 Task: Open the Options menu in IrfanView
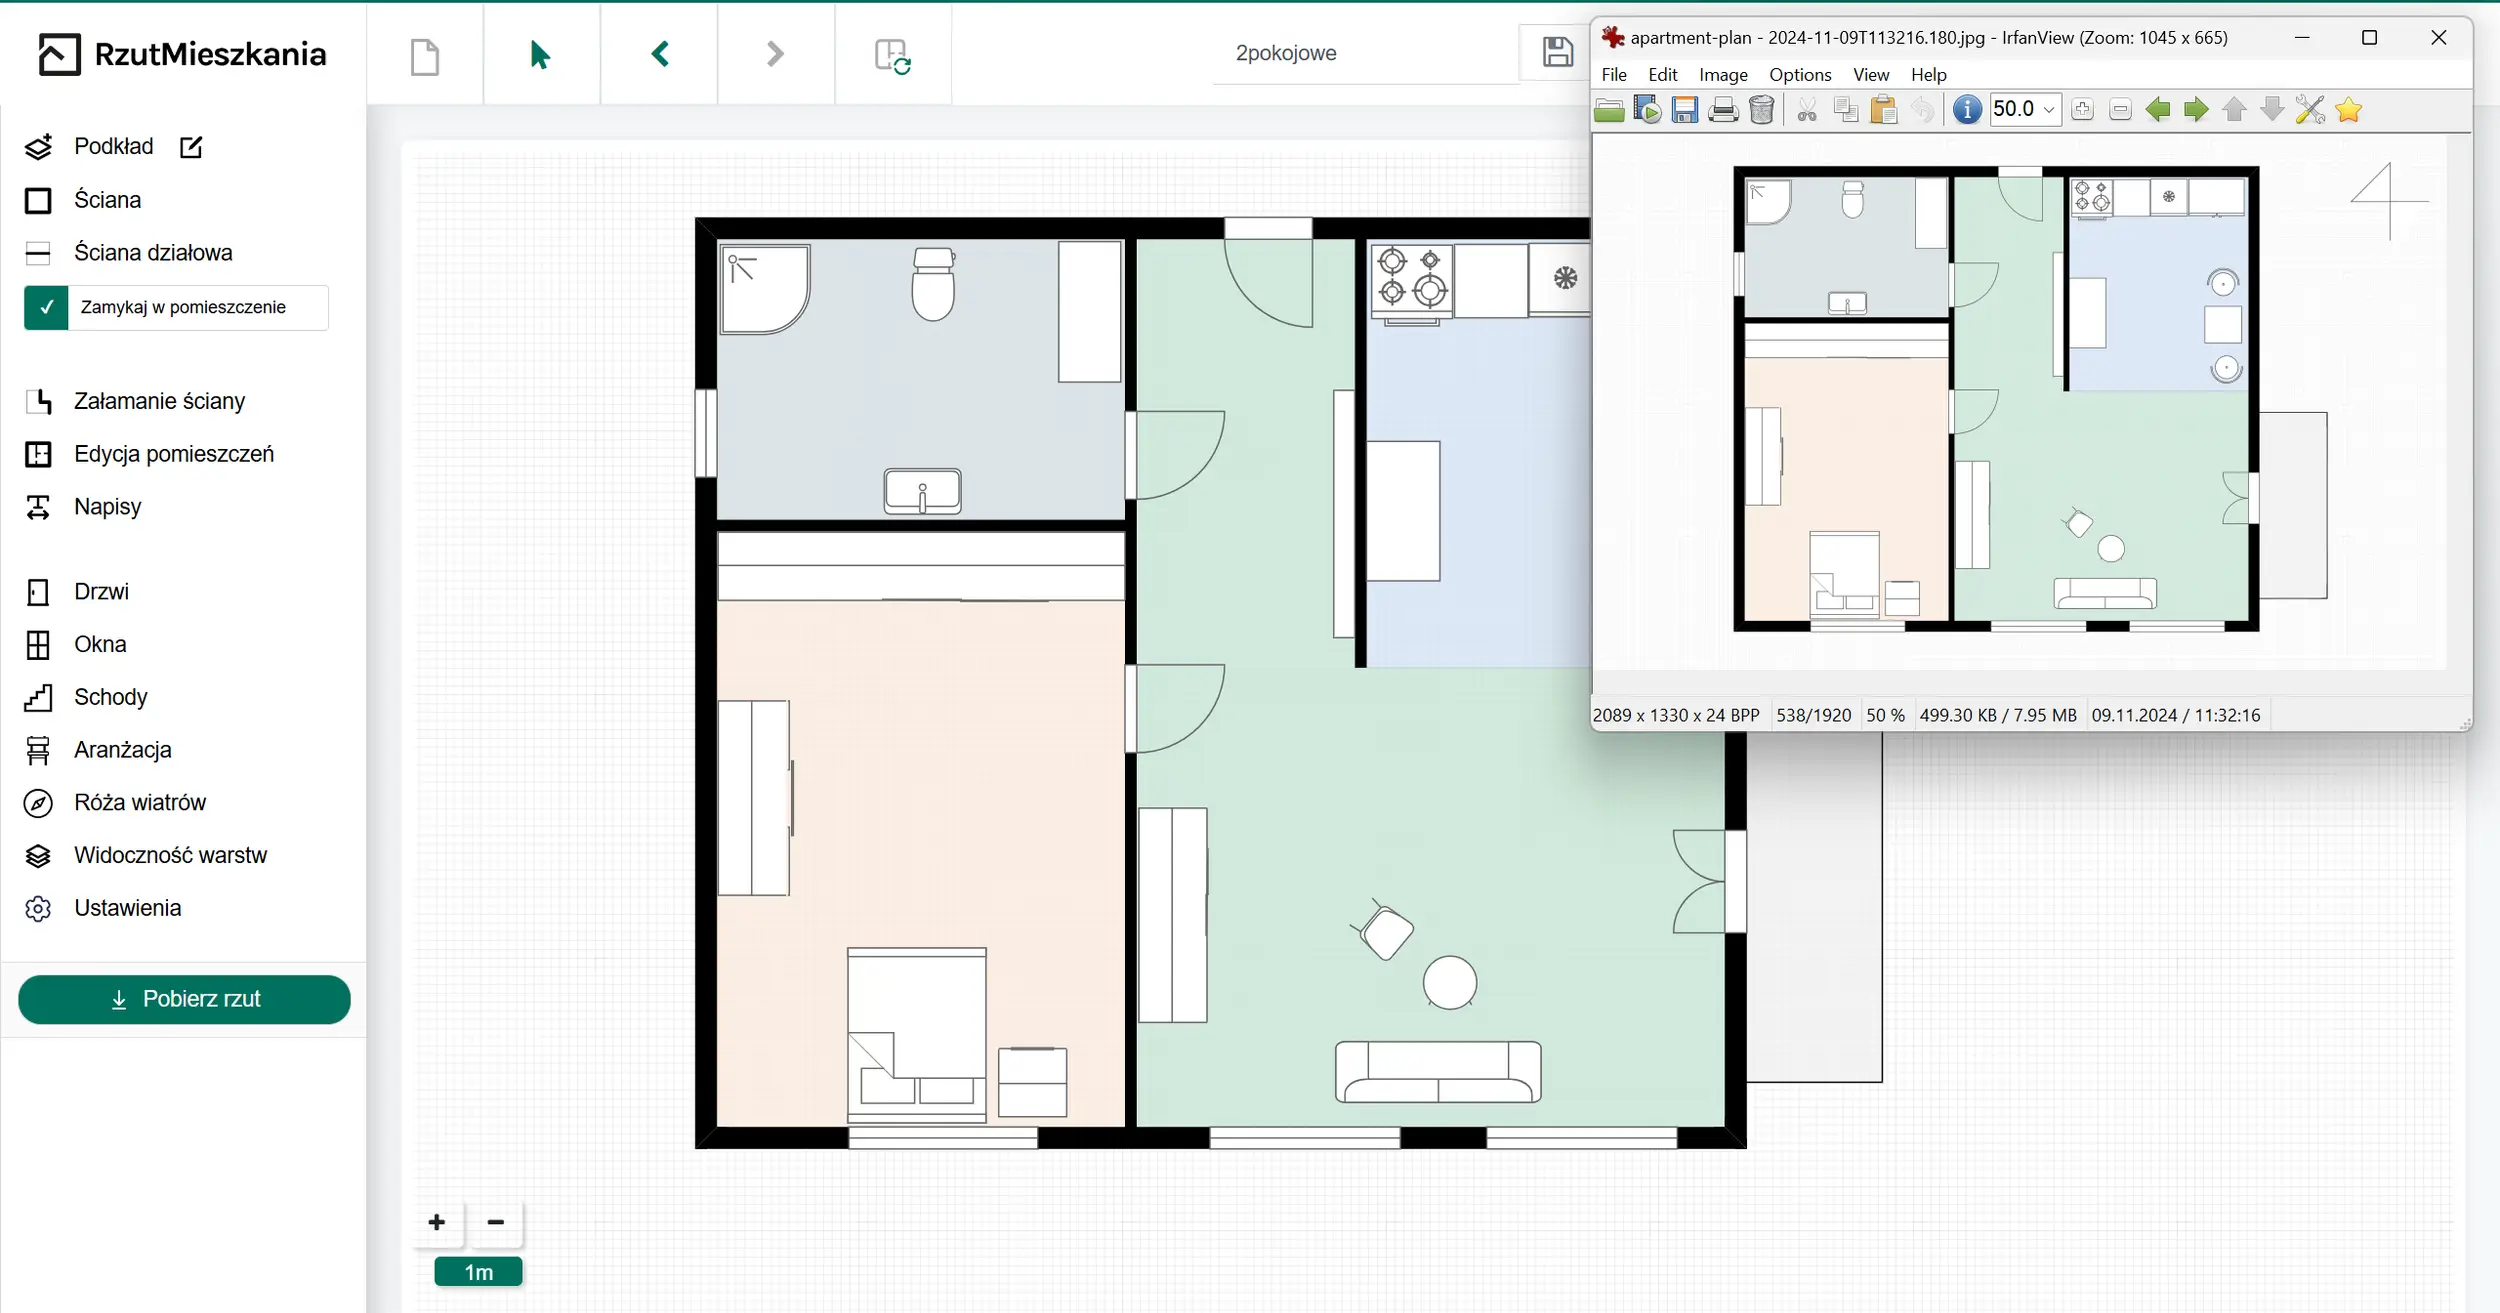[x=1799, y=75]
